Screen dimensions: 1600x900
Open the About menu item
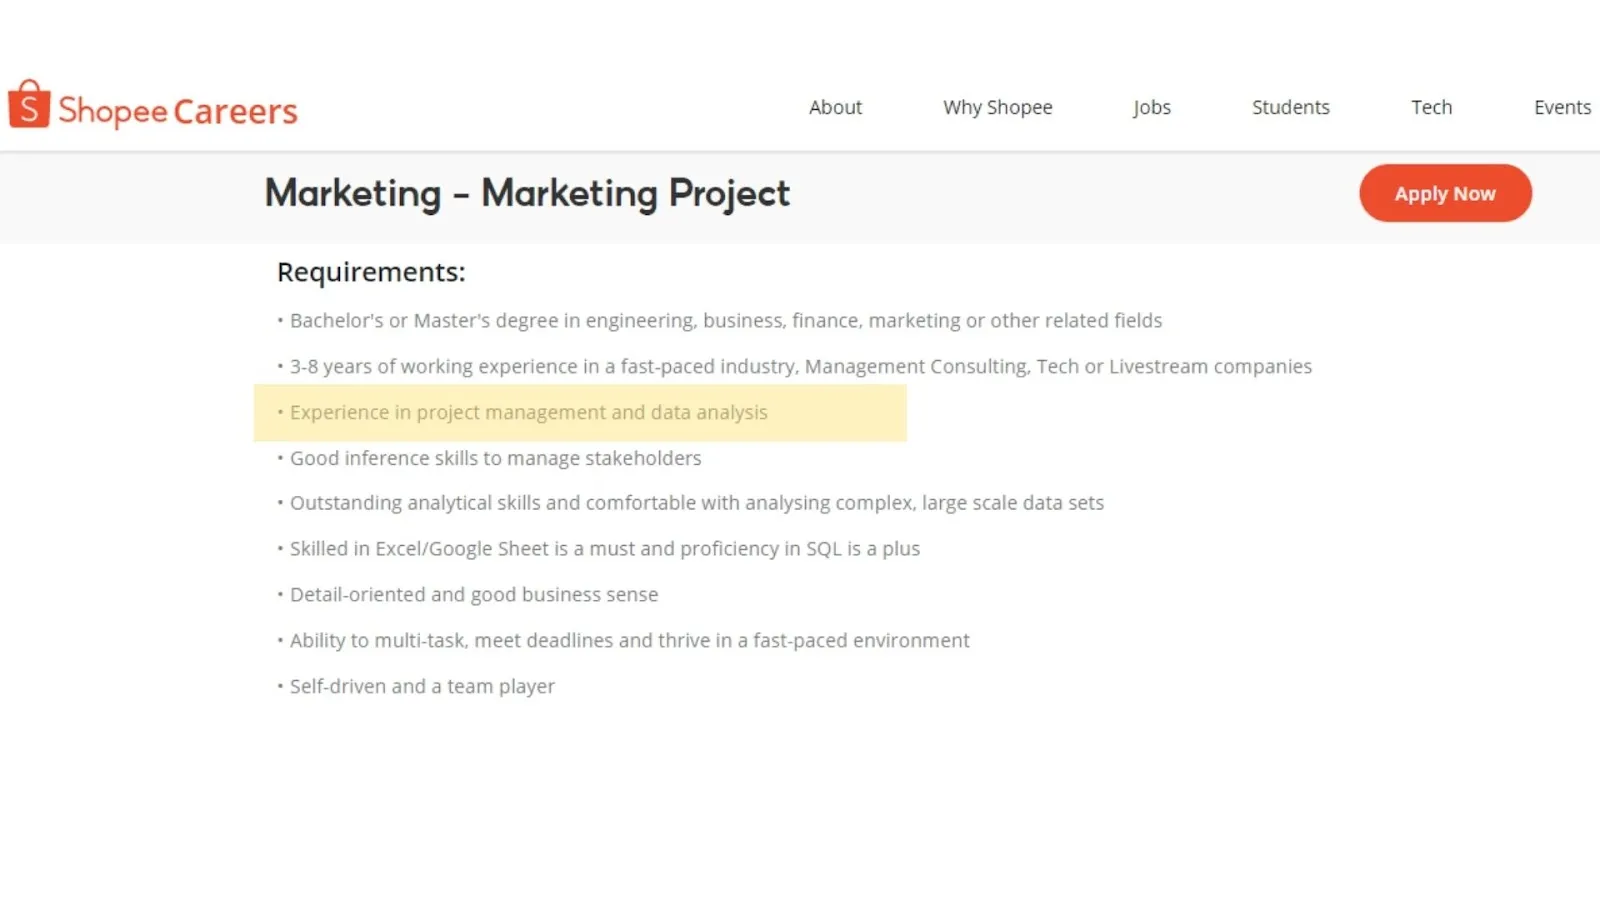click(835, 107)
